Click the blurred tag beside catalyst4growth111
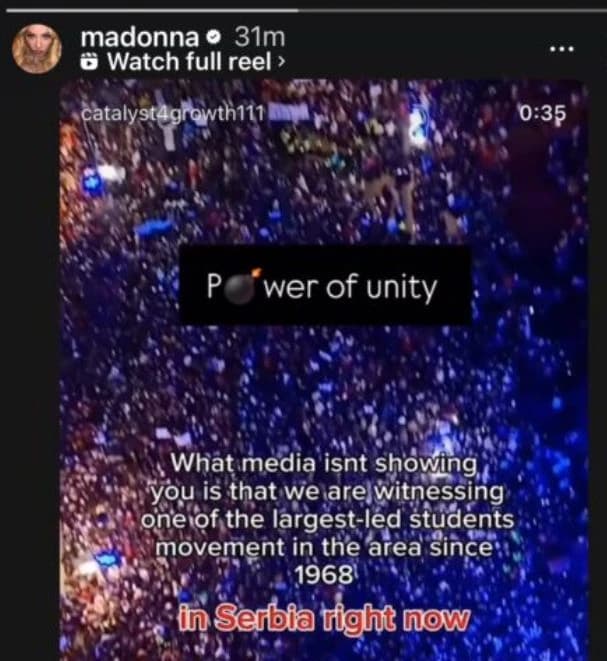Viewport: 607px width, 661px height. click(289, 113)
